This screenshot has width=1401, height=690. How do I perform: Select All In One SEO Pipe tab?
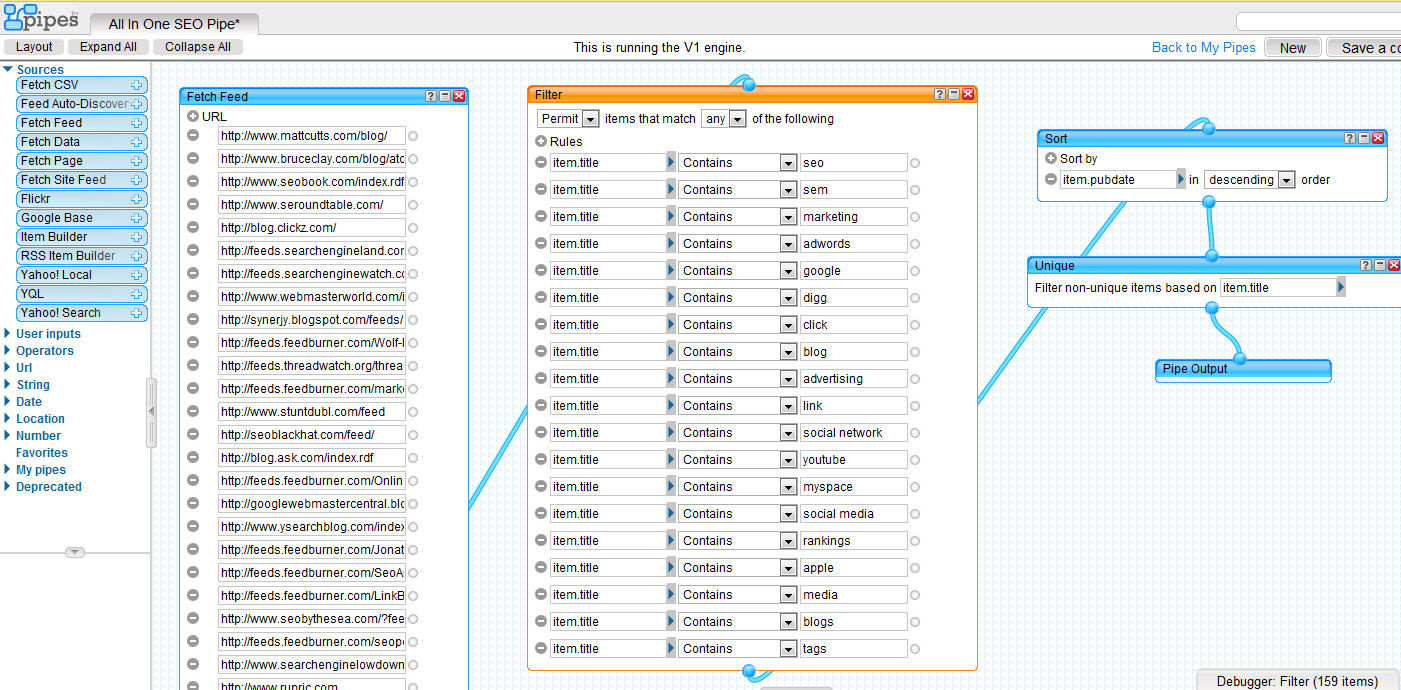click(174, 24)
